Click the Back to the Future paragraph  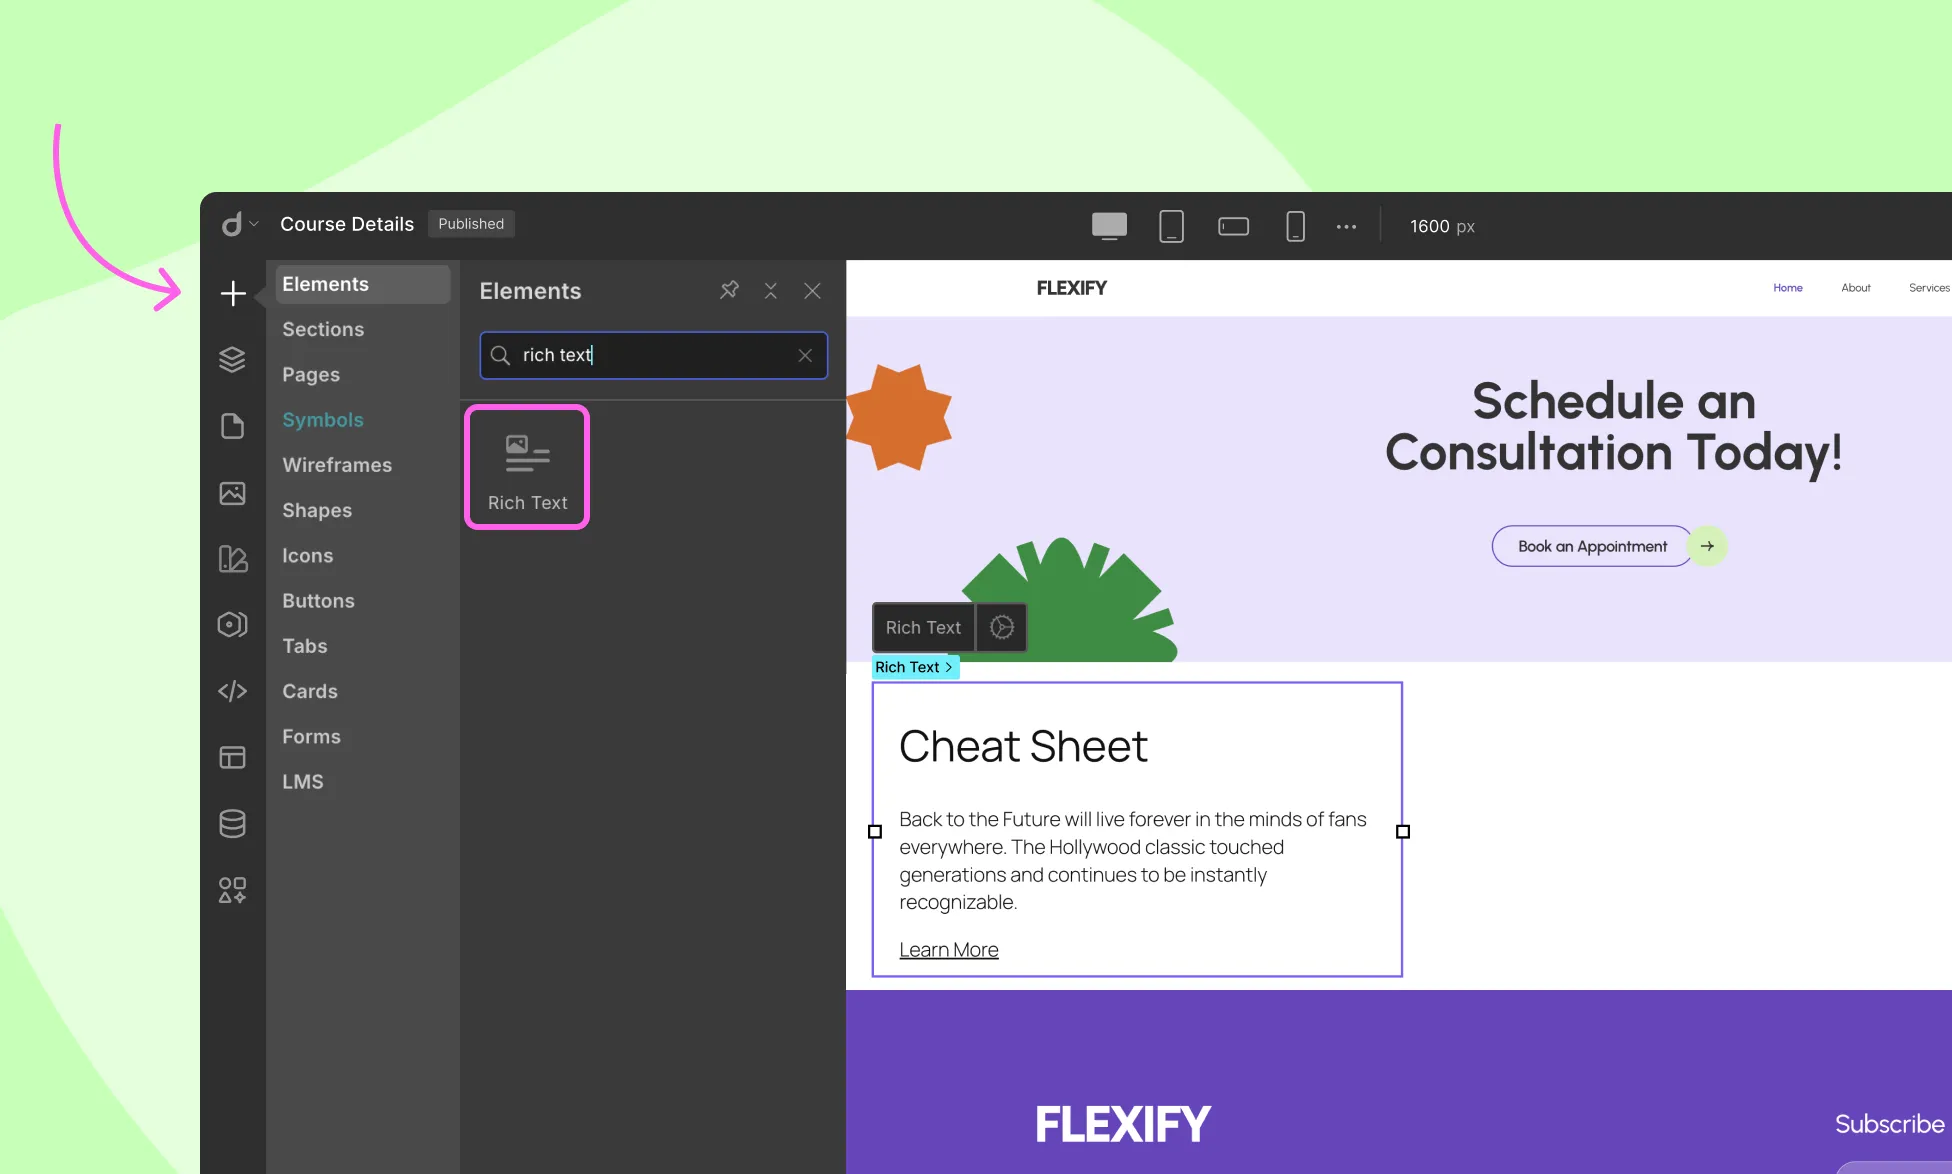1133,860
